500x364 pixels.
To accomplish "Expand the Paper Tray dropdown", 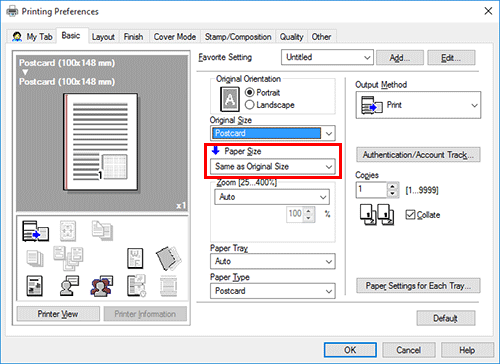I will pos(273,261).
